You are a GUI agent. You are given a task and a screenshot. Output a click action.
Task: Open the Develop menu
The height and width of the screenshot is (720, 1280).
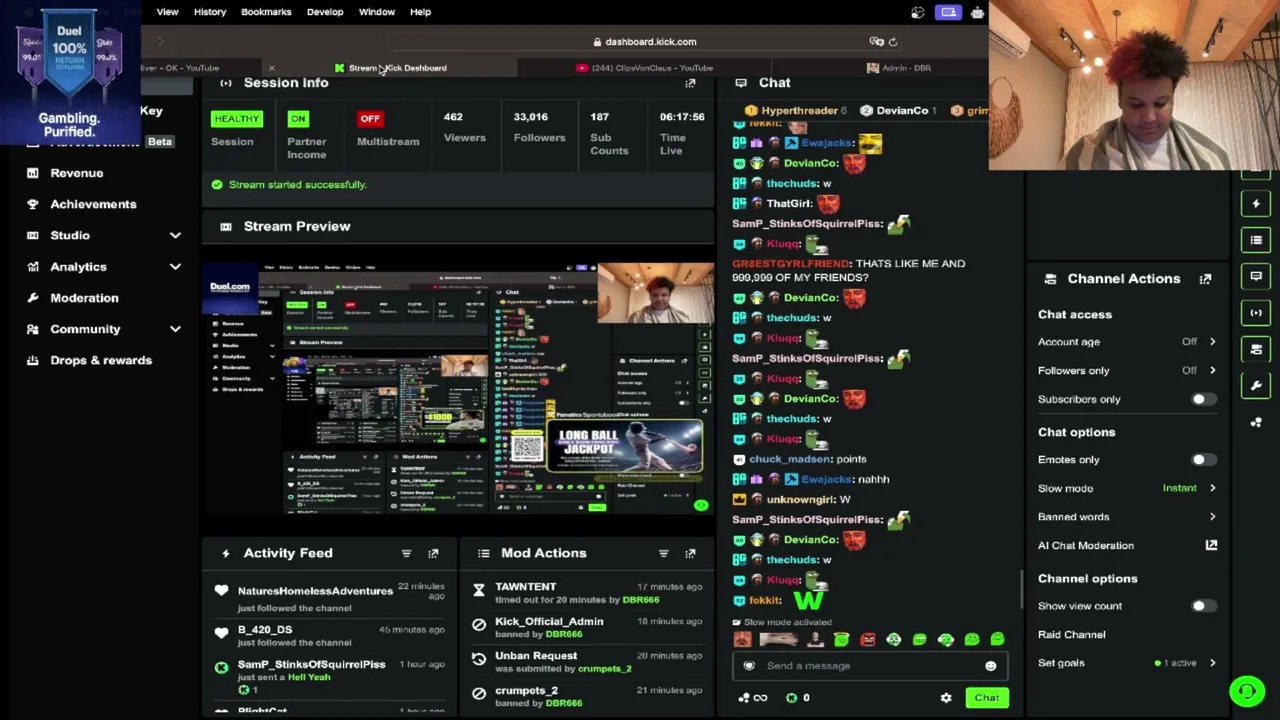325,12
